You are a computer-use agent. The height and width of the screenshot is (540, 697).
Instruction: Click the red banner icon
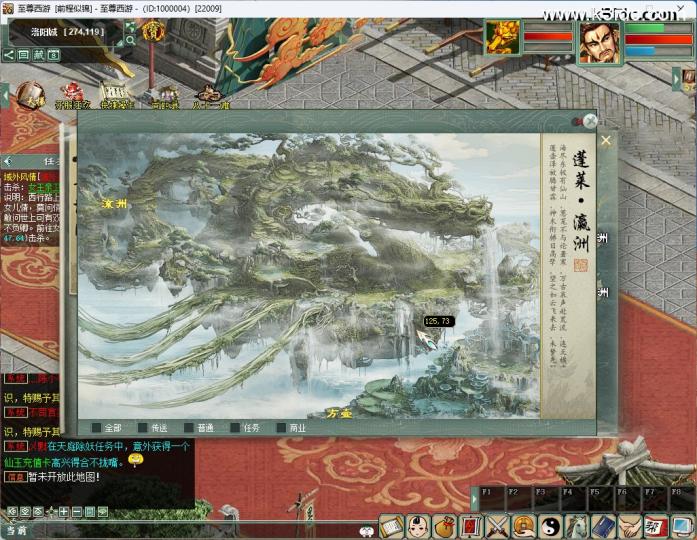[471, 527]
